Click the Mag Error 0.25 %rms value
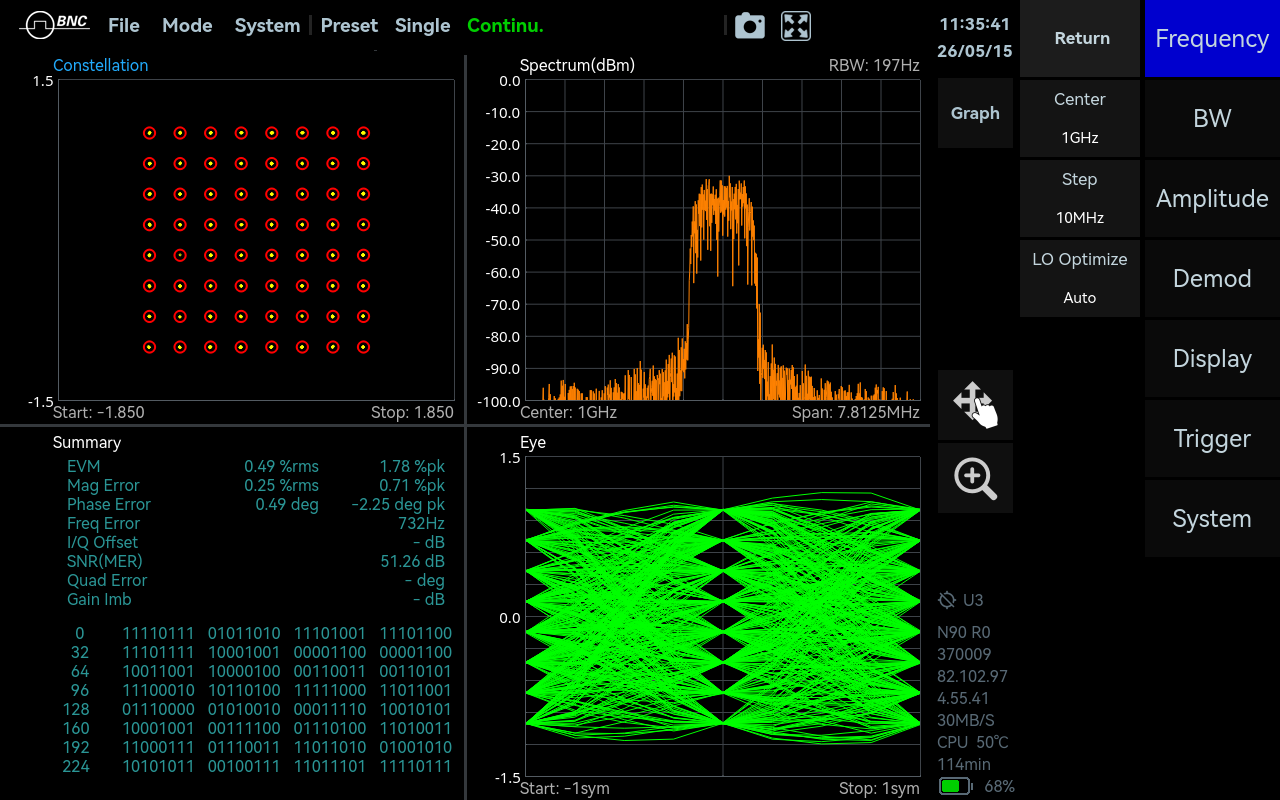The image size is (1280, 800). (281, 485)
